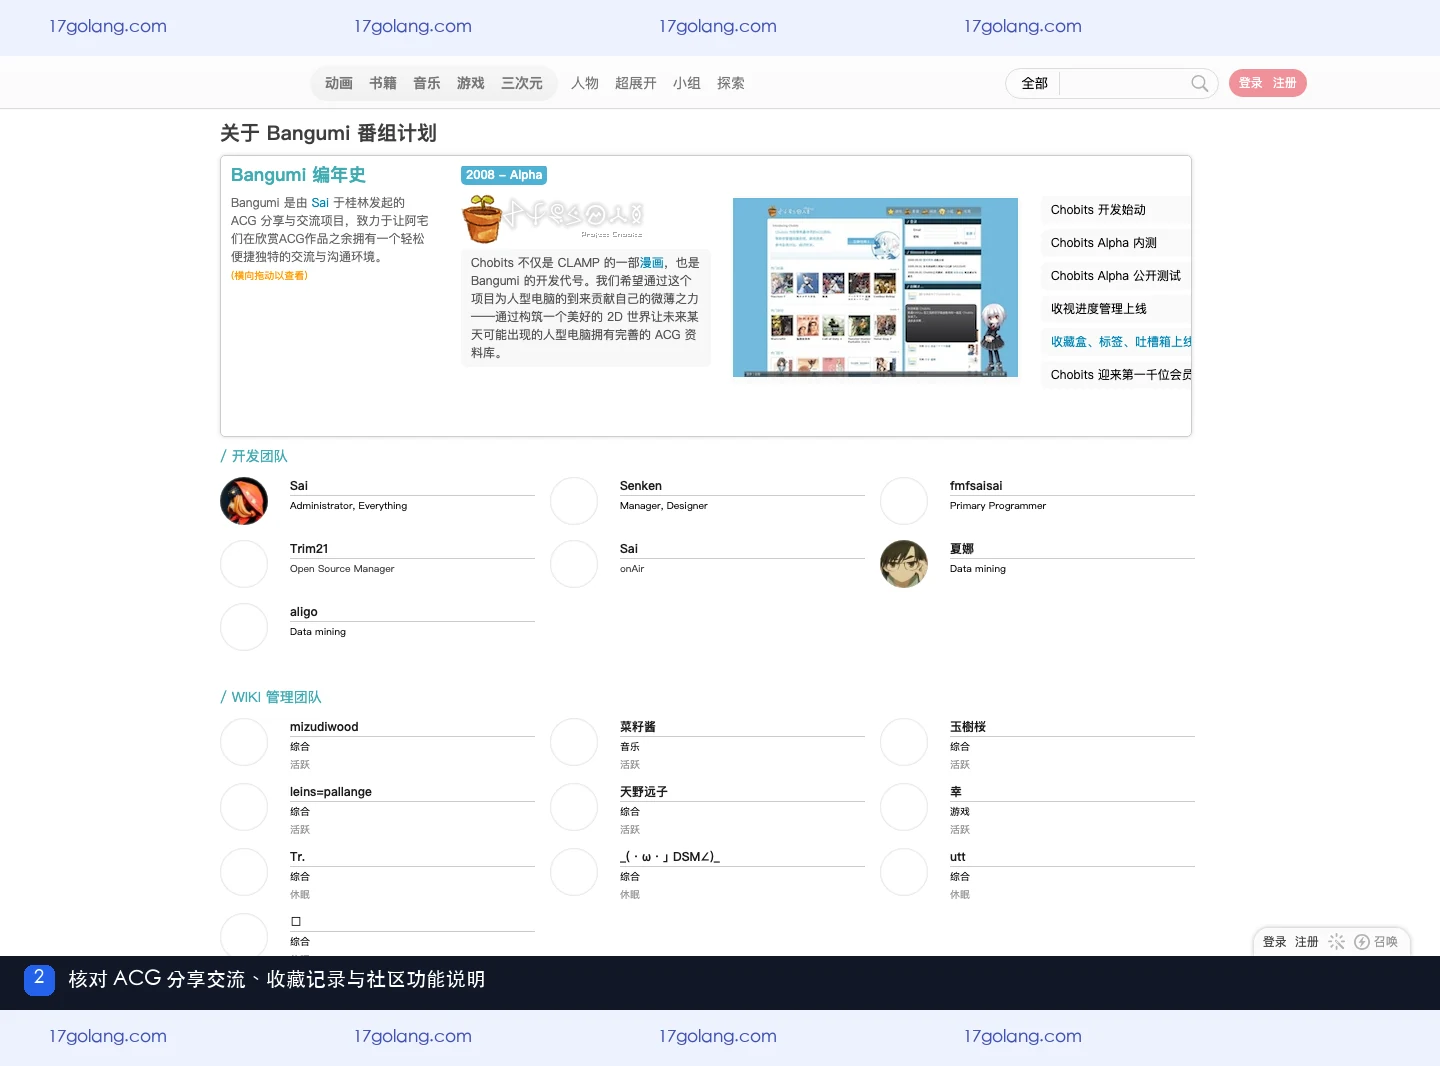1440x1066 pixels.
Task: Open the Sai link in the intro text
Action: [319, 202]
